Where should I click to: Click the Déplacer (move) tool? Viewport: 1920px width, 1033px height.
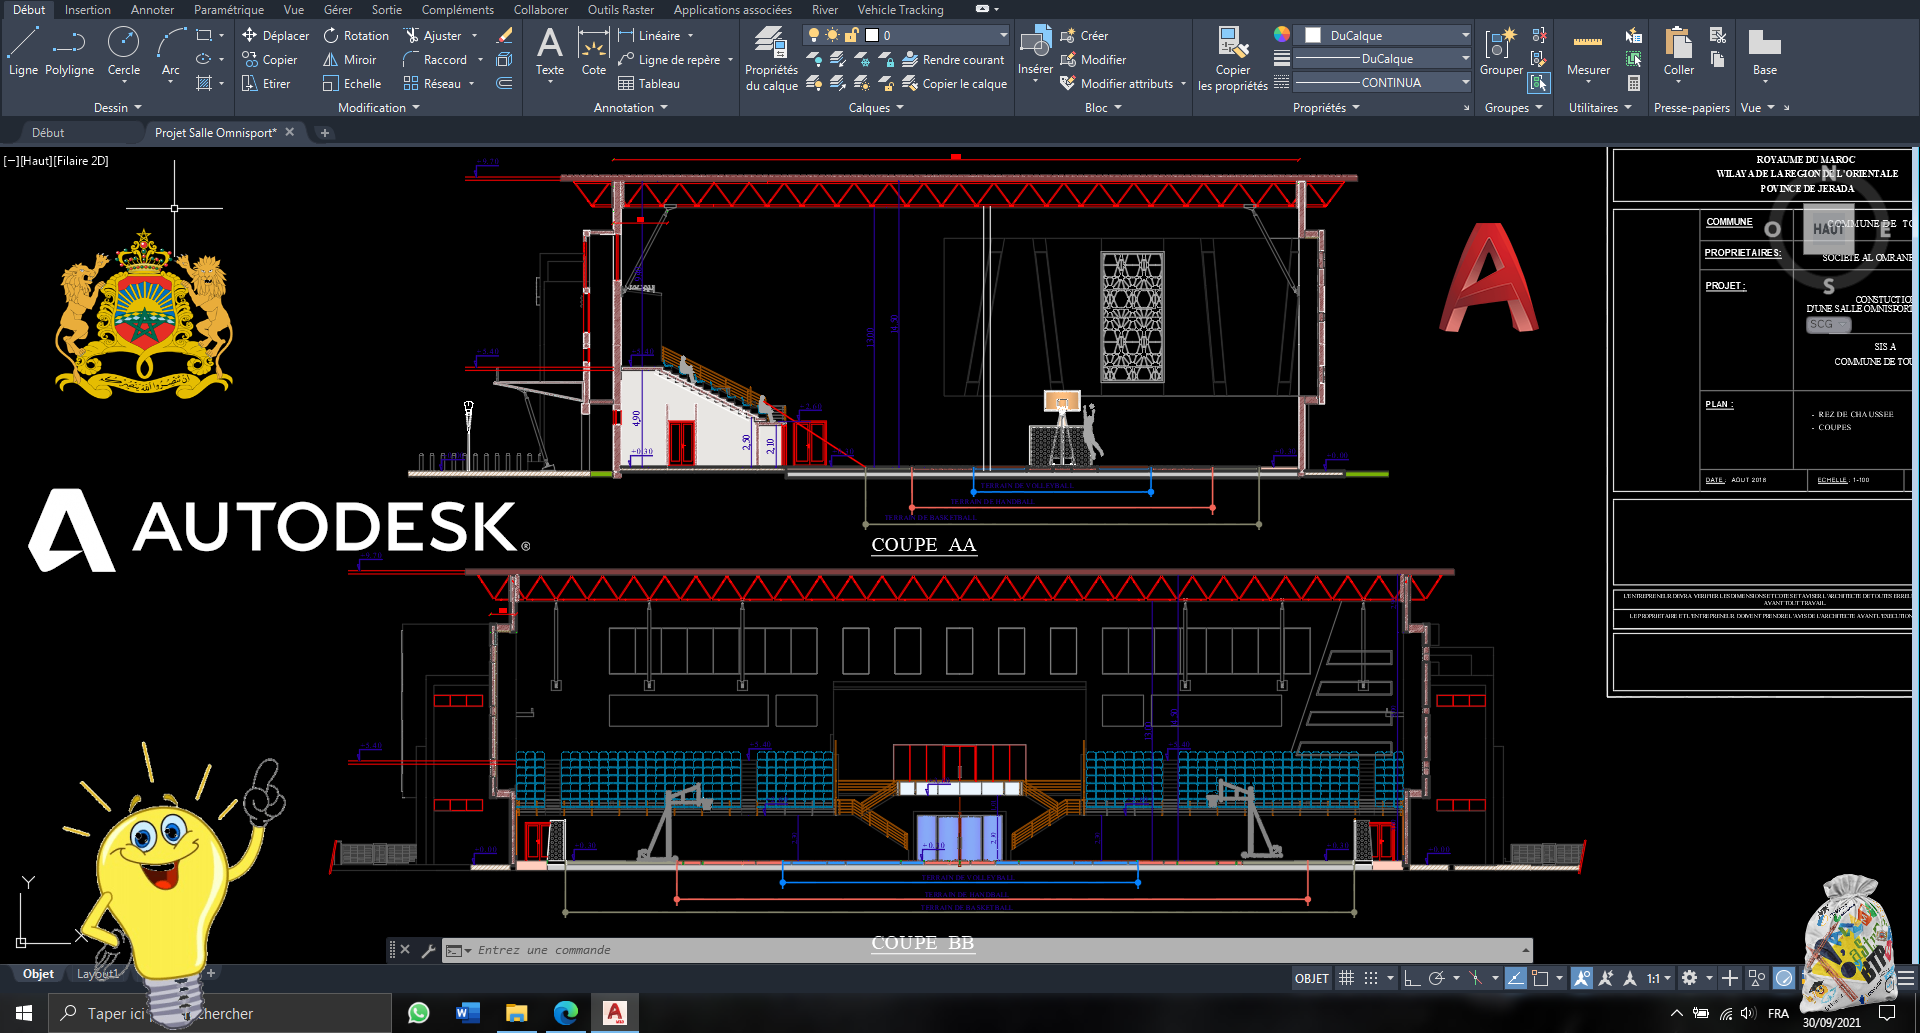[x=275, y=35]
